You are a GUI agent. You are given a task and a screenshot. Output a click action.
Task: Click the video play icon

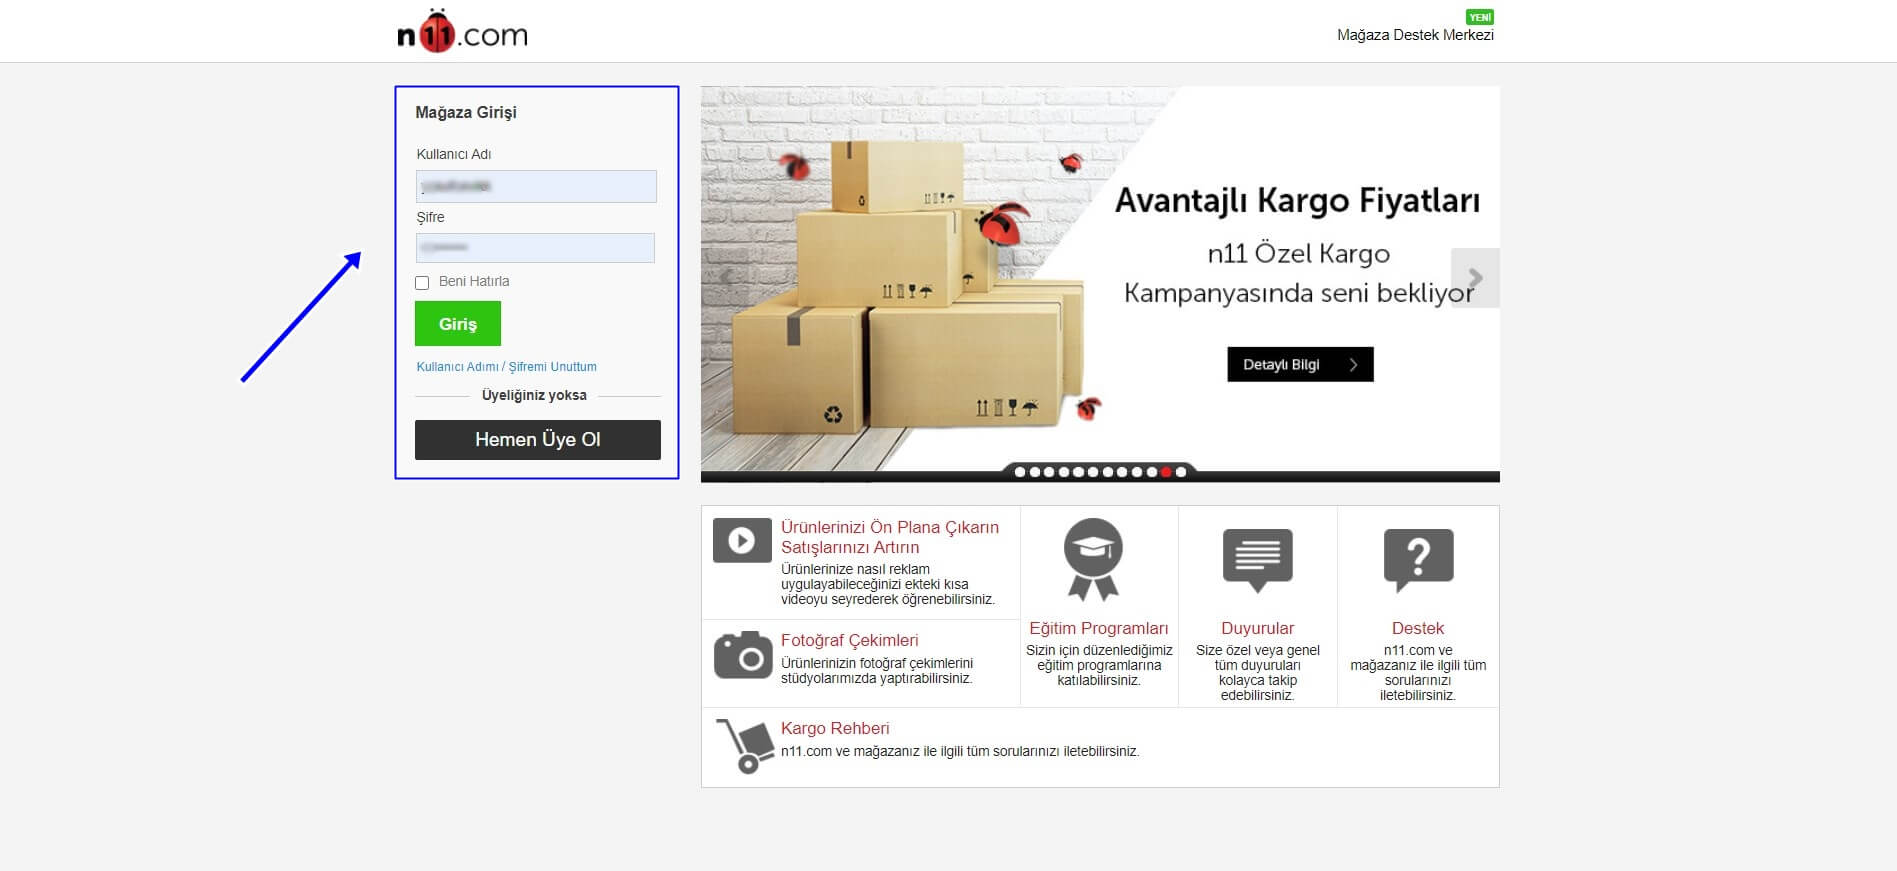pos(742,541)
